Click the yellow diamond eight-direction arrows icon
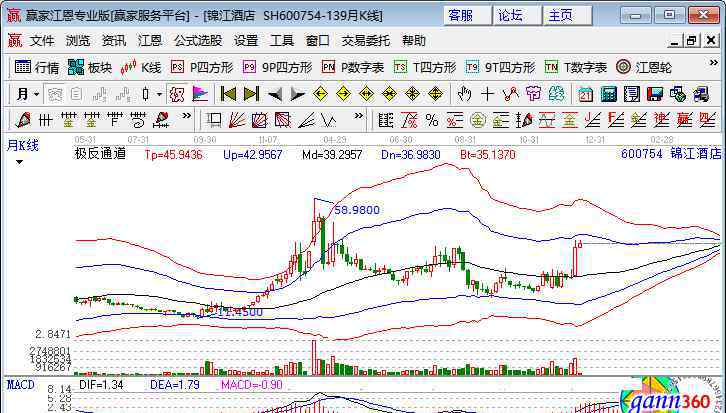726x413 pixels. pyautogui.click(x=412, y=94)
